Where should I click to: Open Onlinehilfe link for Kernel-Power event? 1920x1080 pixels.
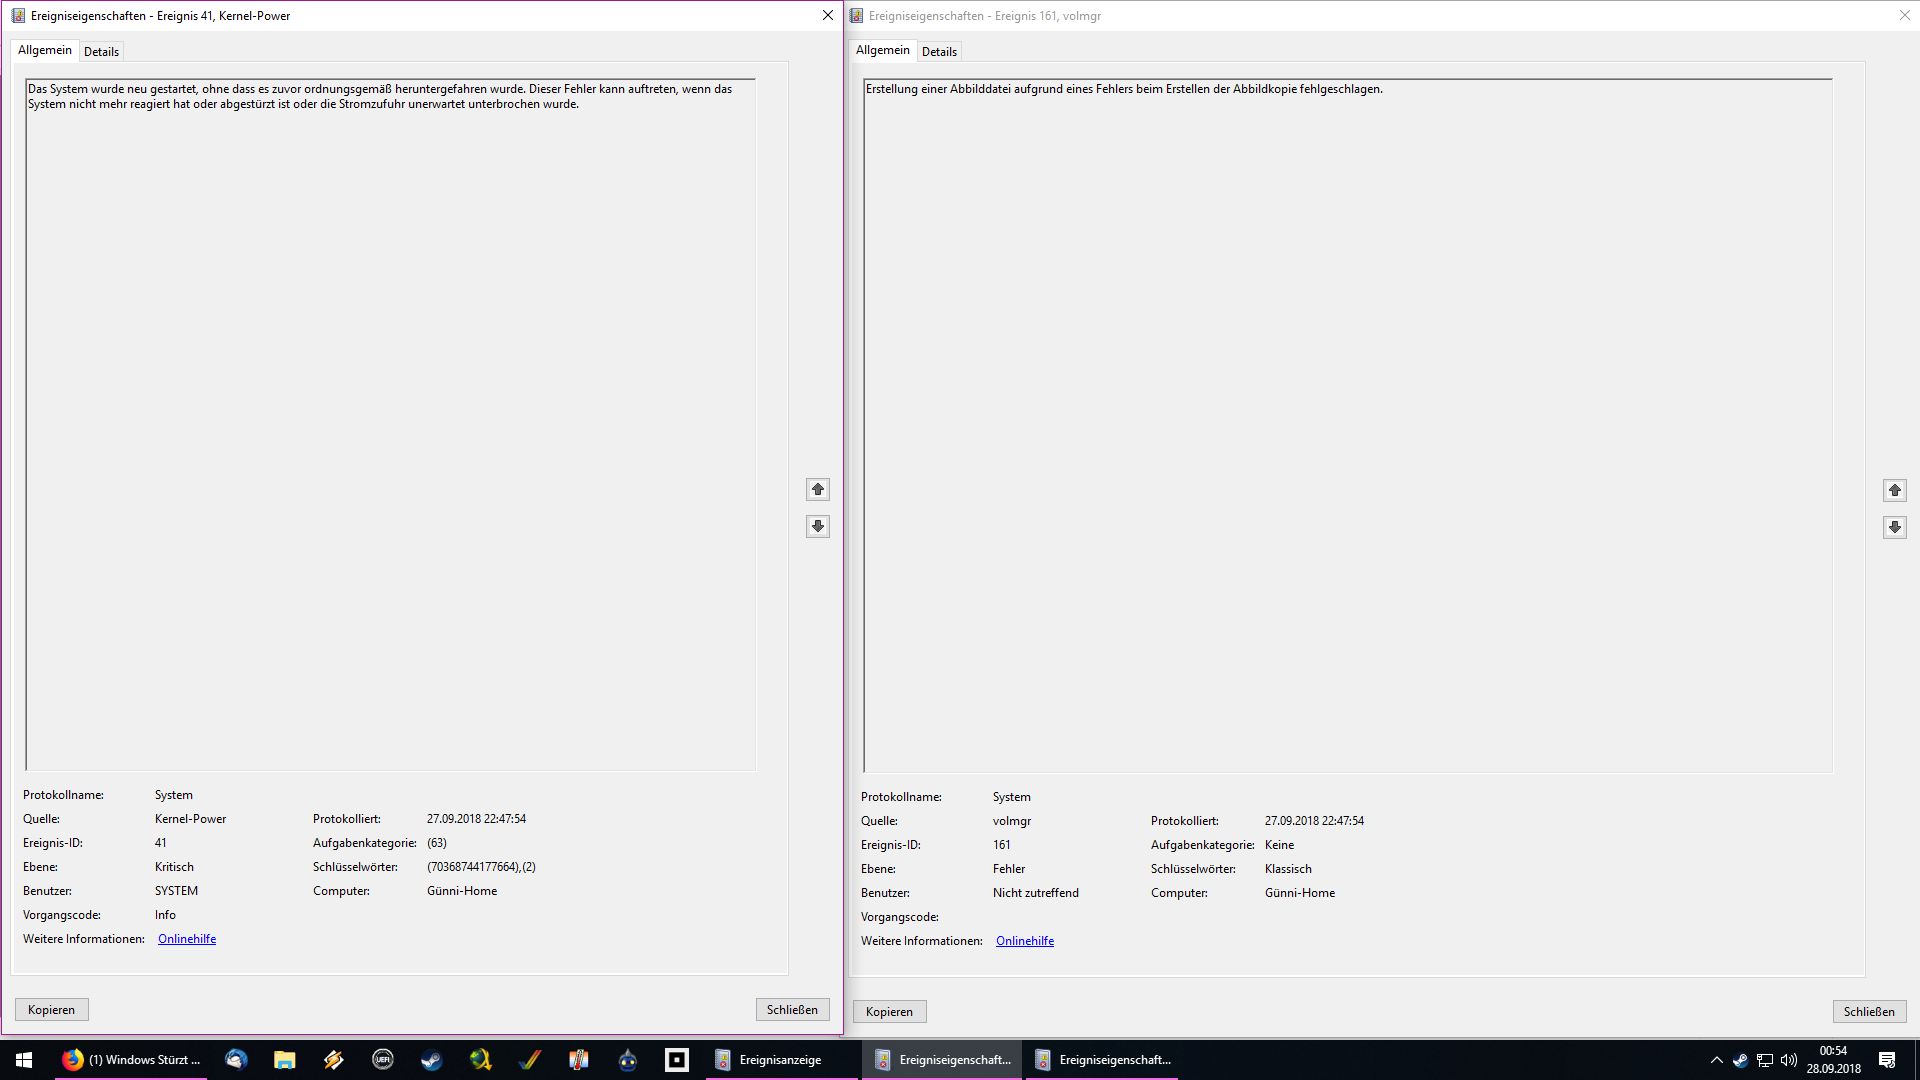187,939
